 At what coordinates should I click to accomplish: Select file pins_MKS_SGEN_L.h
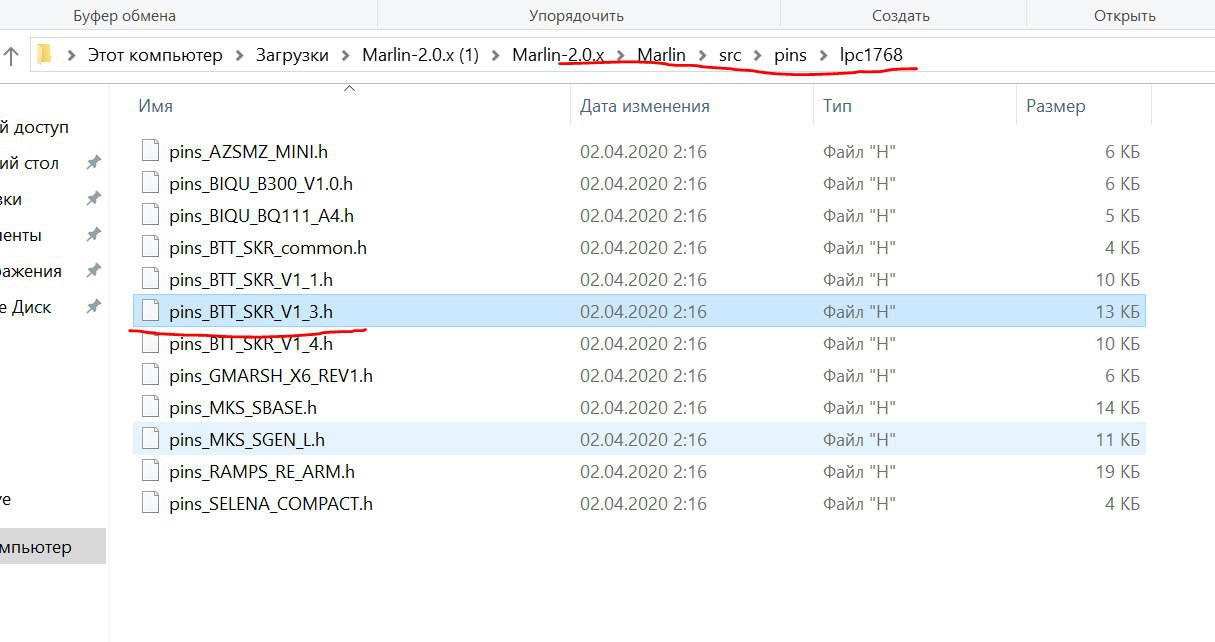(638, 439)
